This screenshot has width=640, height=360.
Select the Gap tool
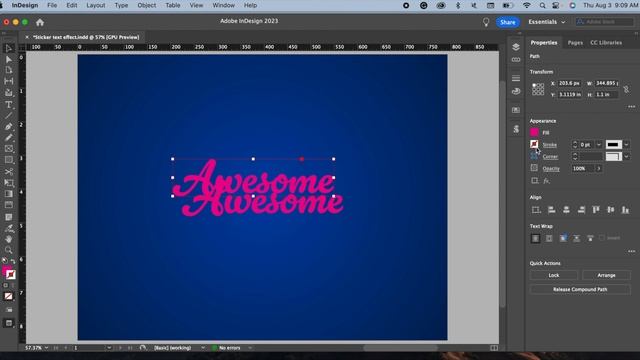[x=9, y=81]
